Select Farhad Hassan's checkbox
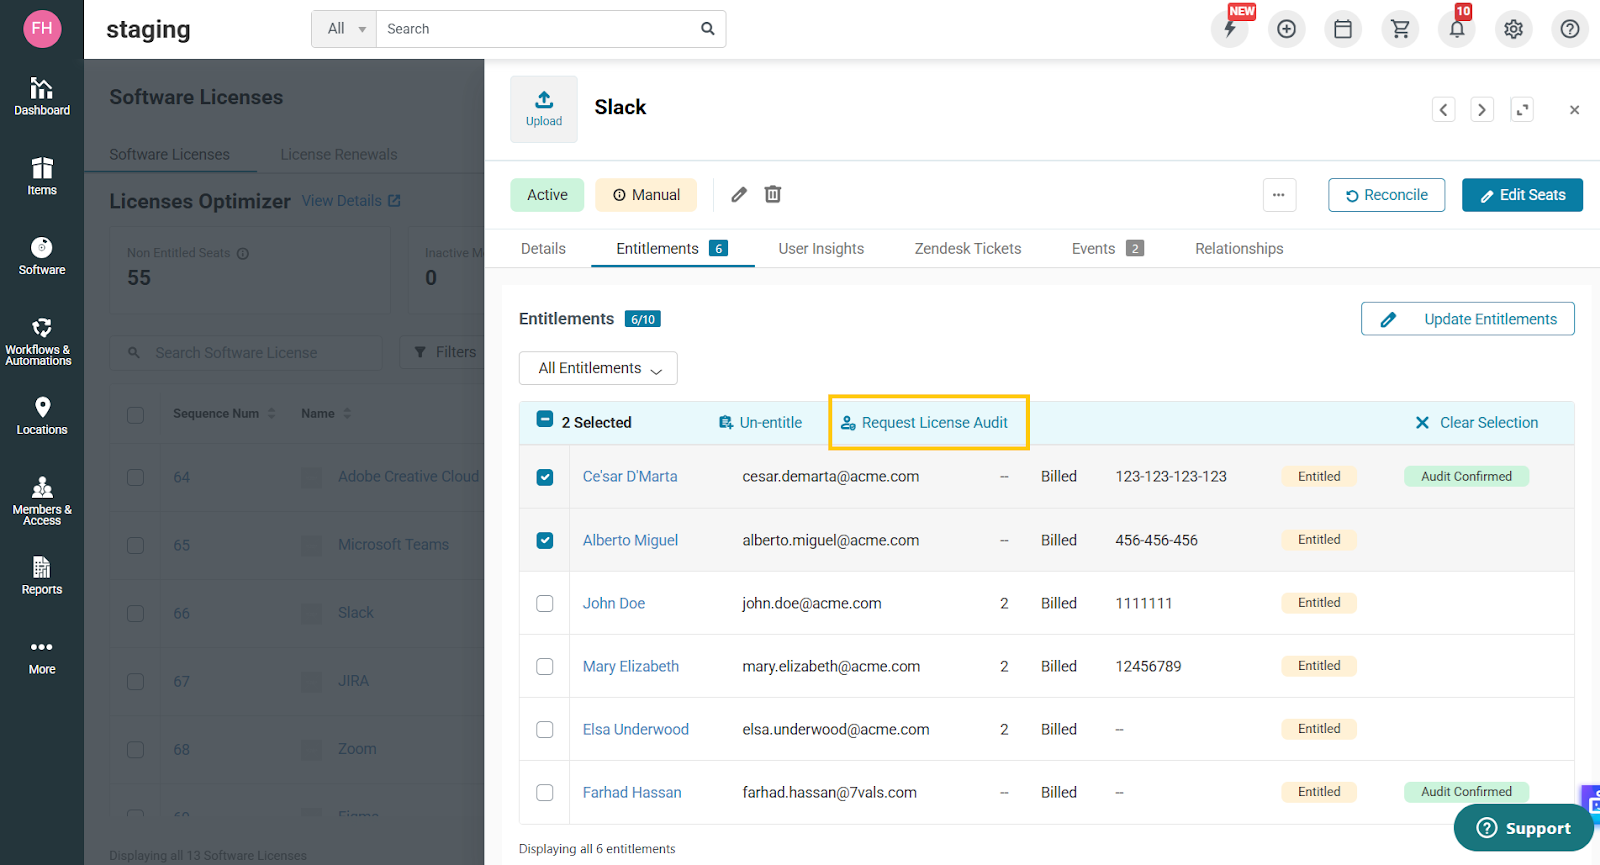Viewport: 1600px width, 865px height. pyautogui.click(x=545, y=792)
